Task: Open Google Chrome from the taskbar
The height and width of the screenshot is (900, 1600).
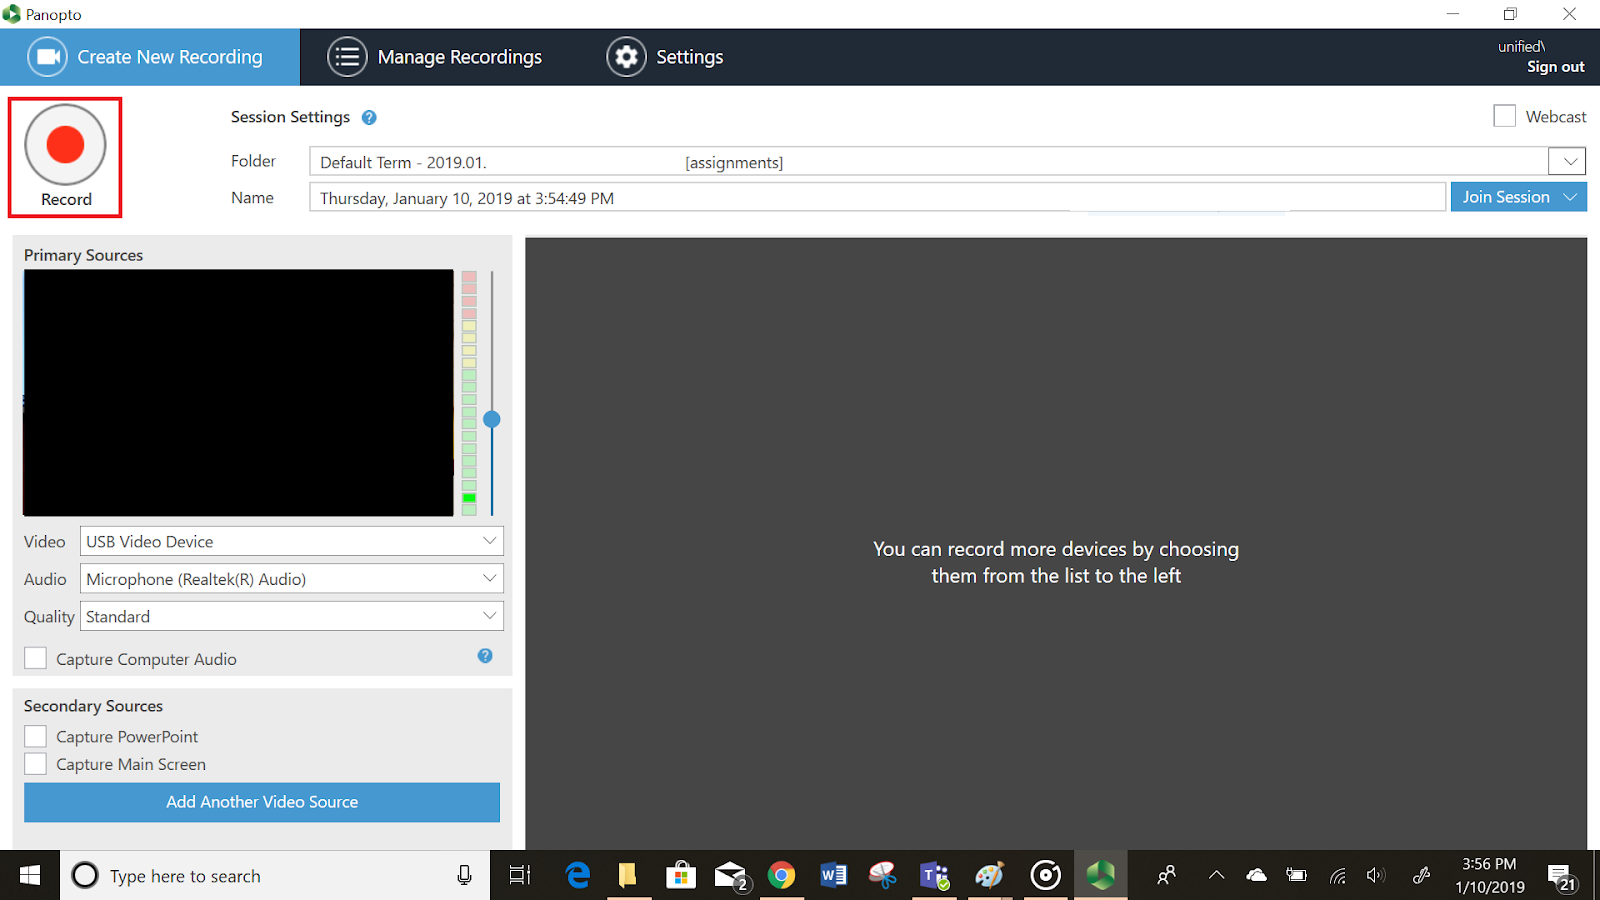Action: (x=781, y=876)
